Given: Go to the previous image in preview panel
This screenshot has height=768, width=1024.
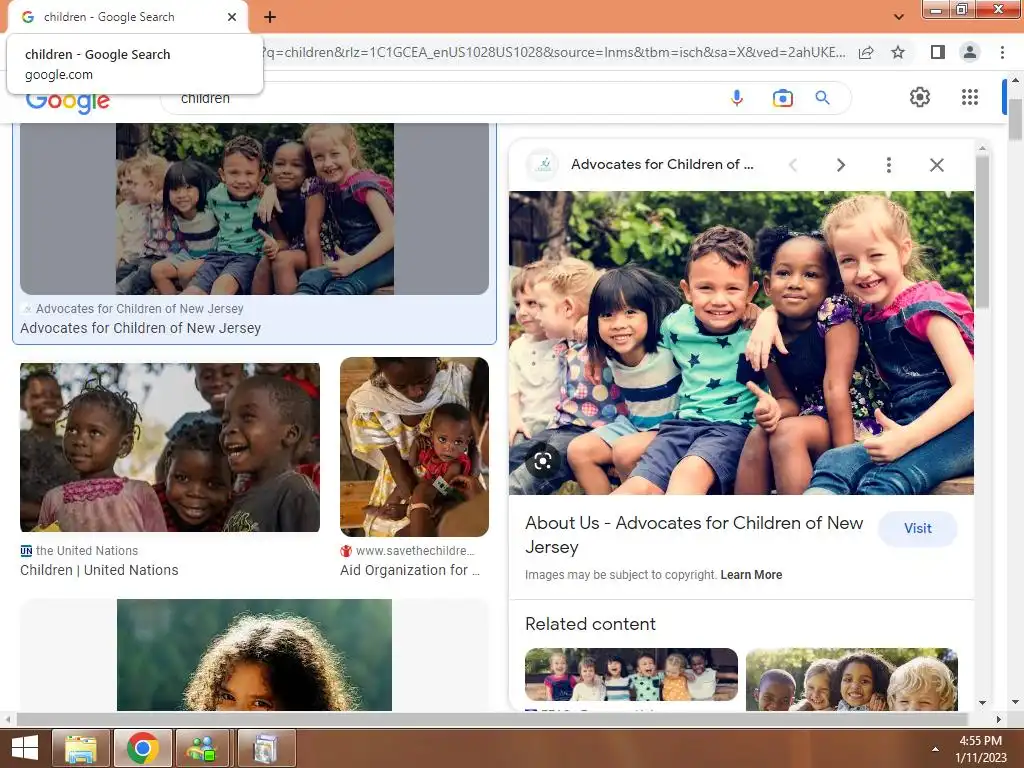Looking at the screenshot, I should coord(793,165).
